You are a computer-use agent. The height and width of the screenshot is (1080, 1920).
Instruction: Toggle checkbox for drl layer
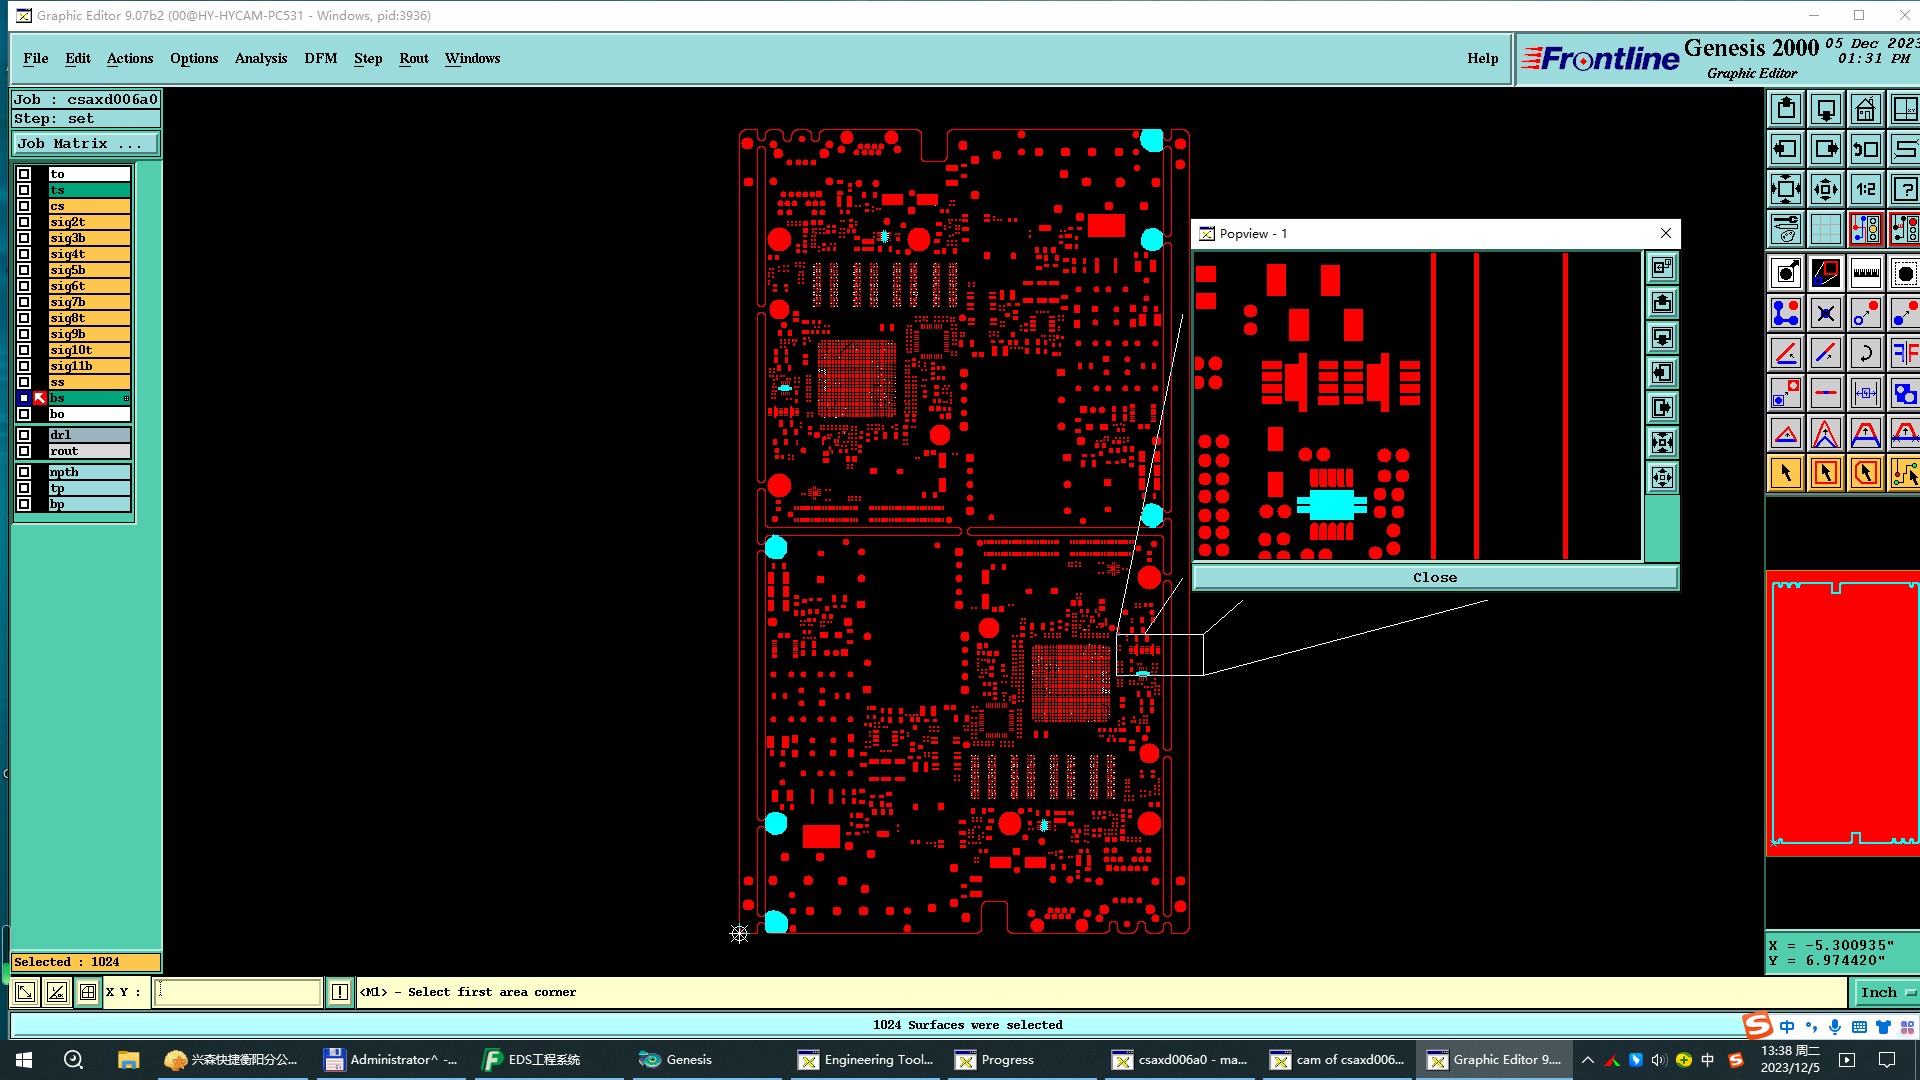[x=24, y=435]
